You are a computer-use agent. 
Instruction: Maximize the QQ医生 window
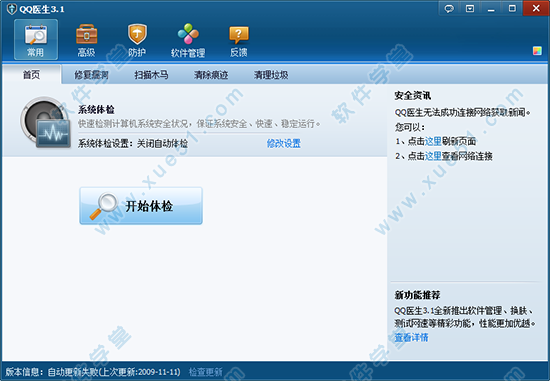[512, 8]
